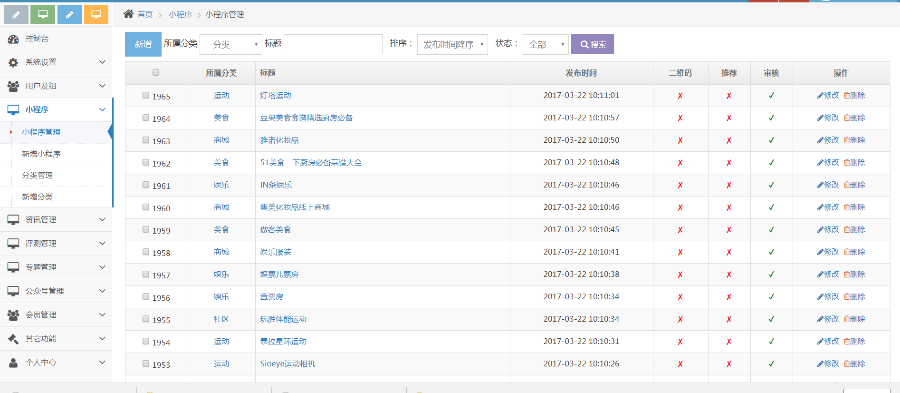
Task: Click the 其它功能 gavel icon
Action: tap(13, 338)
